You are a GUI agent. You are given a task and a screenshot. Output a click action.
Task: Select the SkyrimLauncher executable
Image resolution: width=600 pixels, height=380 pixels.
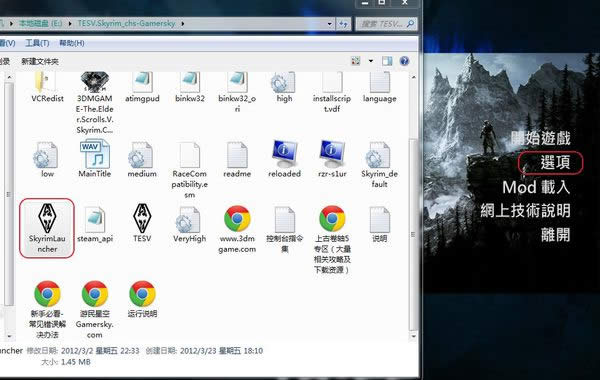[47, 228]
